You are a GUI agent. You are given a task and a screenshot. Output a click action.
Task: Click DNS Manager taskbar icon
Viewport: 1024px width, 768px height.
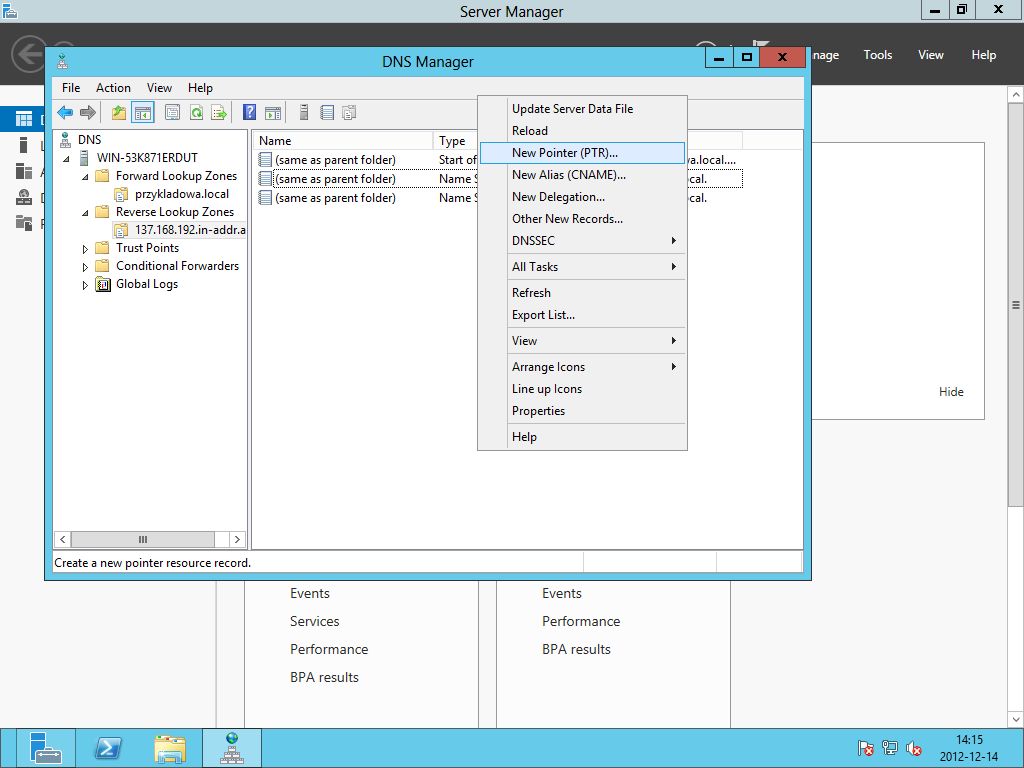tap(232, 748)
